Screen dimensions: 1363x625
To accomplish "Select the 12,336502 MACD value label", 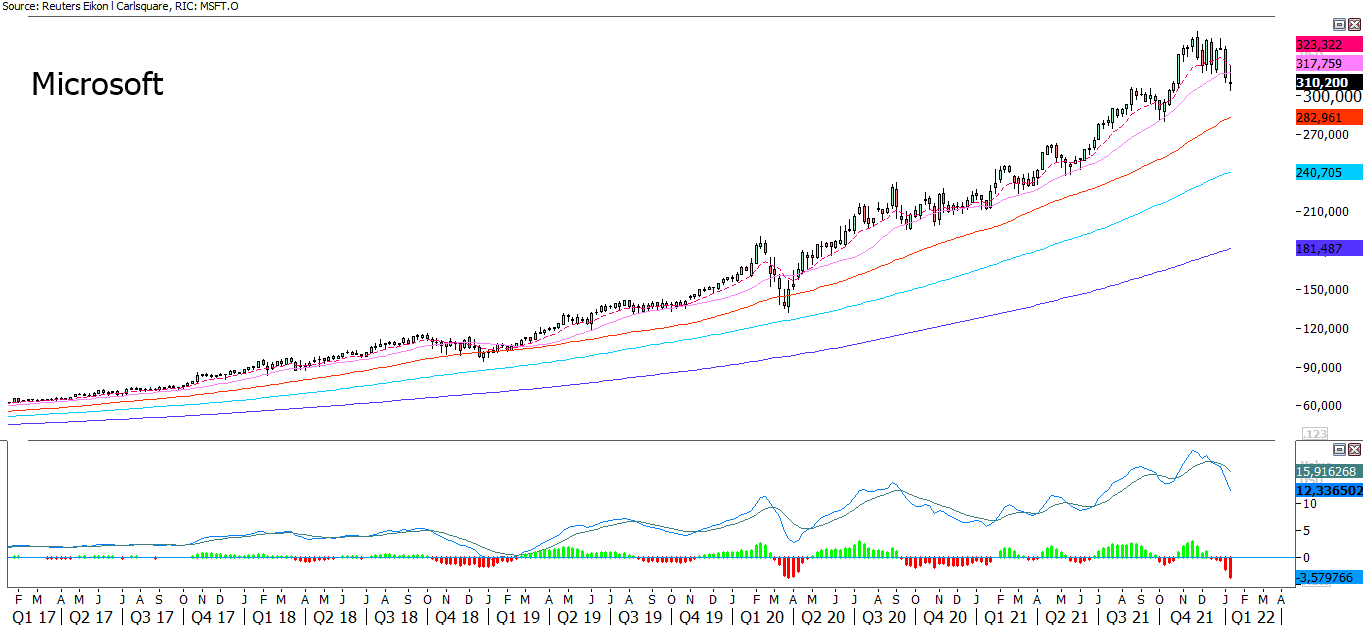I will tap(1328, 490).
